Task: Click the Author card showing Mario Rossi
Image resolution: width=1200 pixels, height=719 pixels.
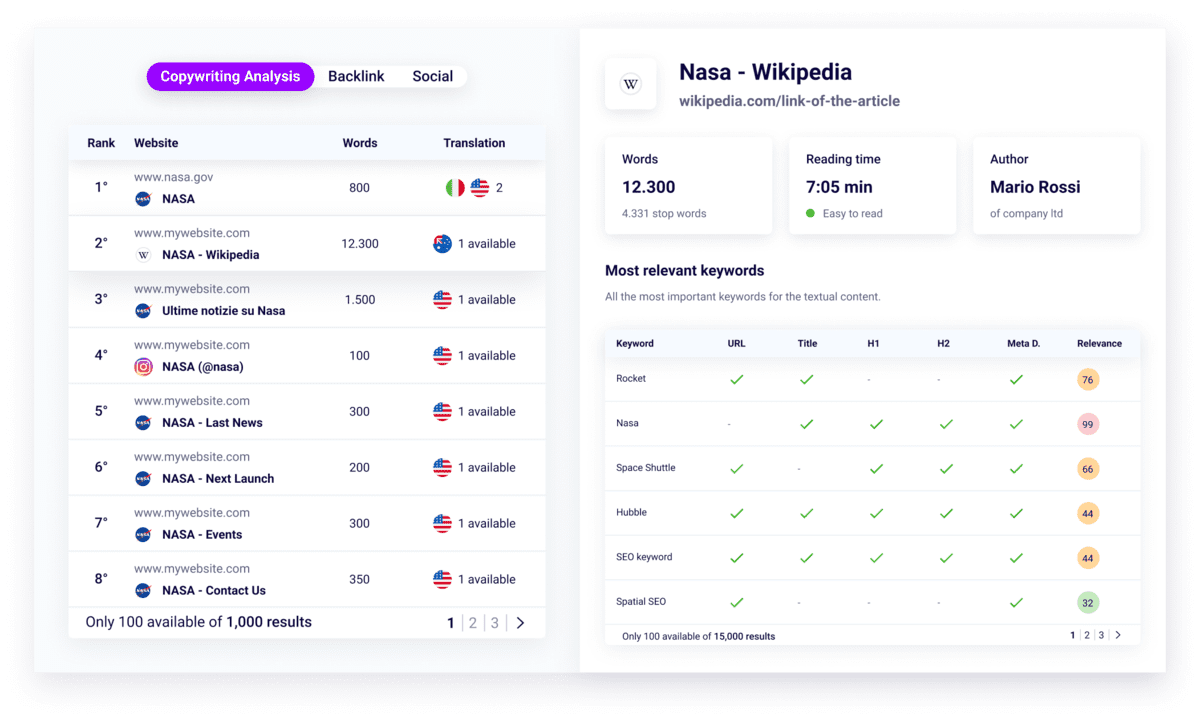Action: pyautogui.click(x=1056, y=186)
